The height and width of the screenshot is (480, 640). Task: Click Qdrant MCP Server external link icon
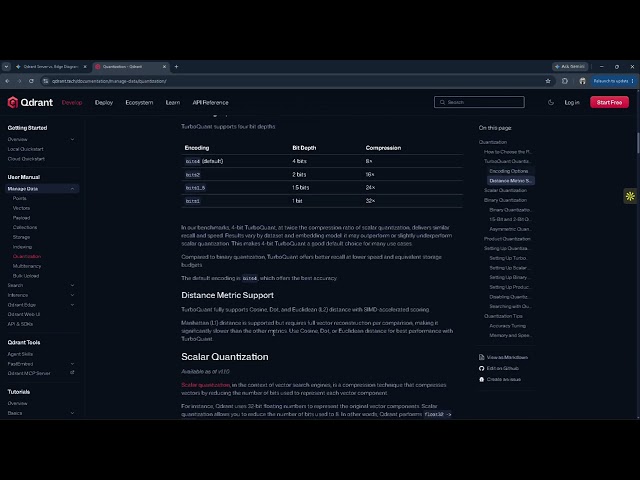point(72,373)
